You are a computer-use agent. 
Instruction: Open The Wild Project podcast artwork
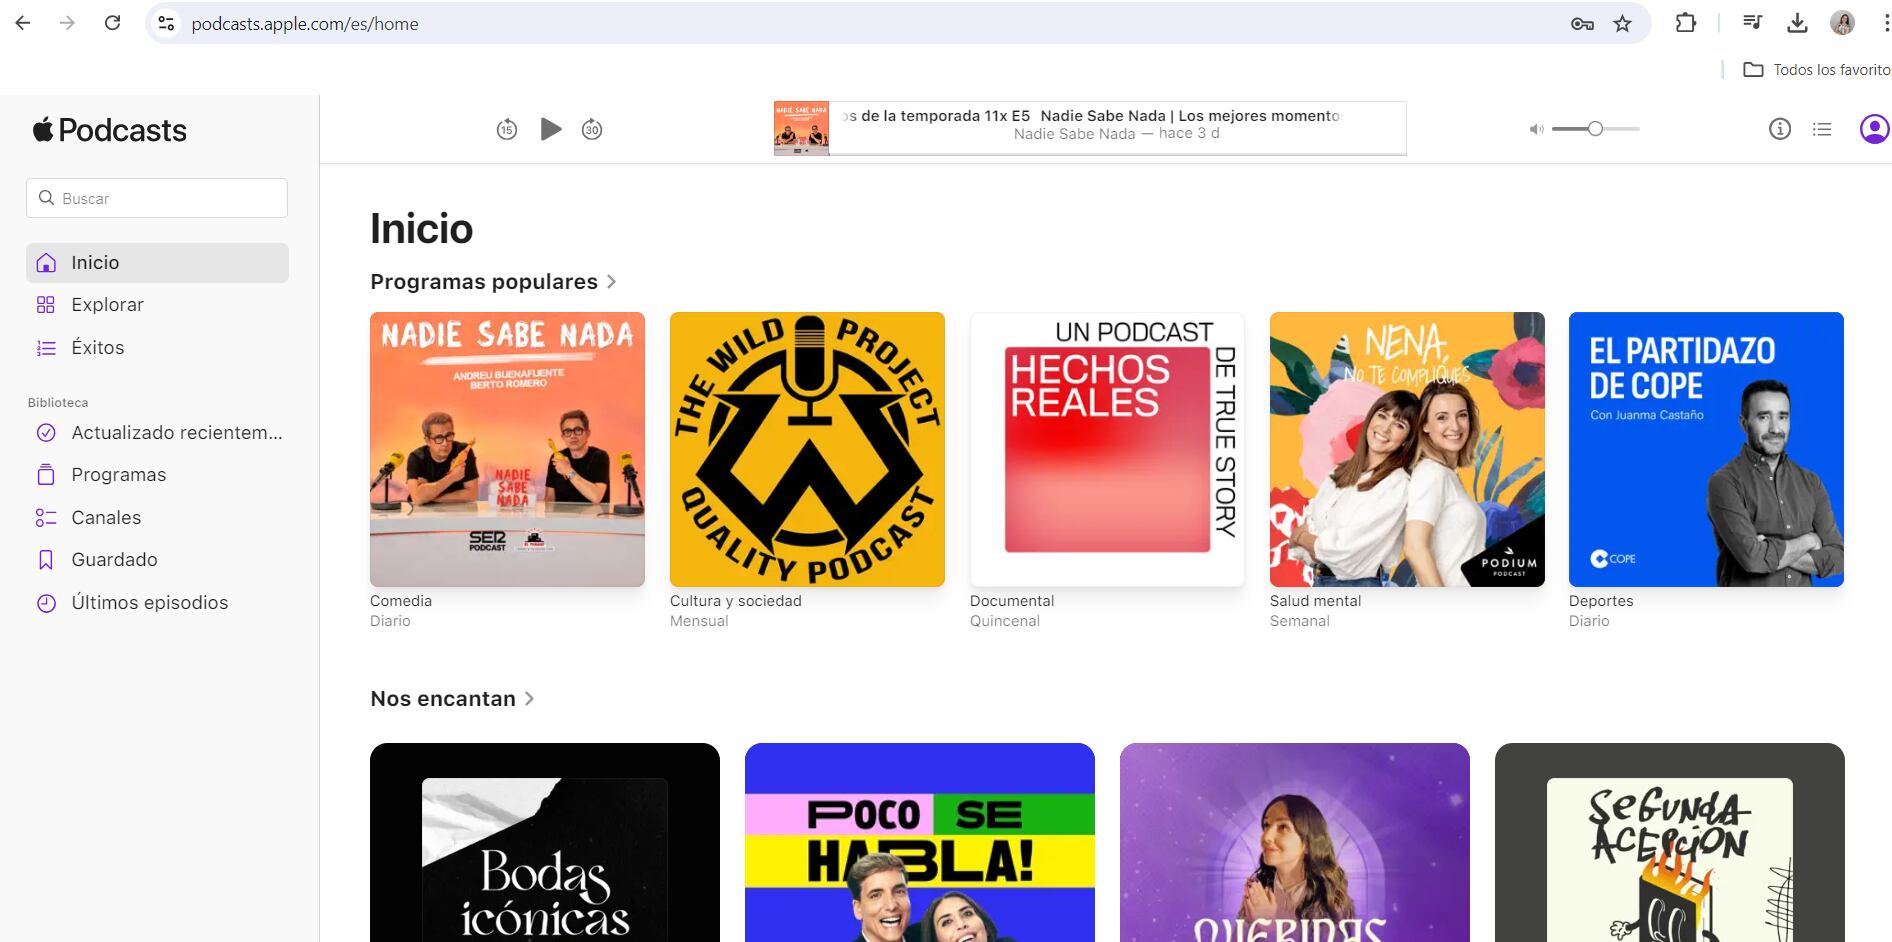pyautogui.click(x=807, y=449)
